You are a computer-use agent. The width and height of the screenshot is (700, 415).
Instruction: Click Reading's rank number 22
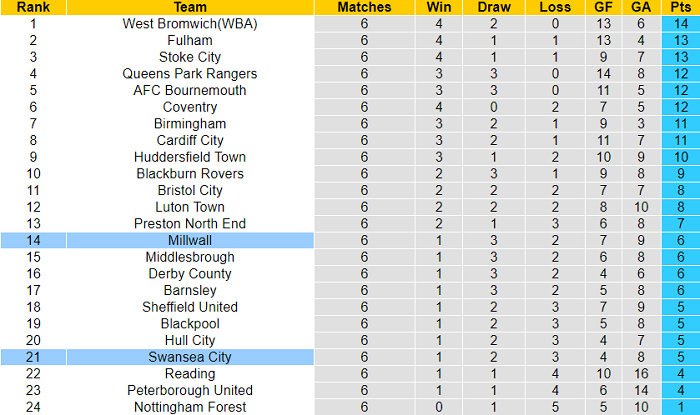pos(33,373)
